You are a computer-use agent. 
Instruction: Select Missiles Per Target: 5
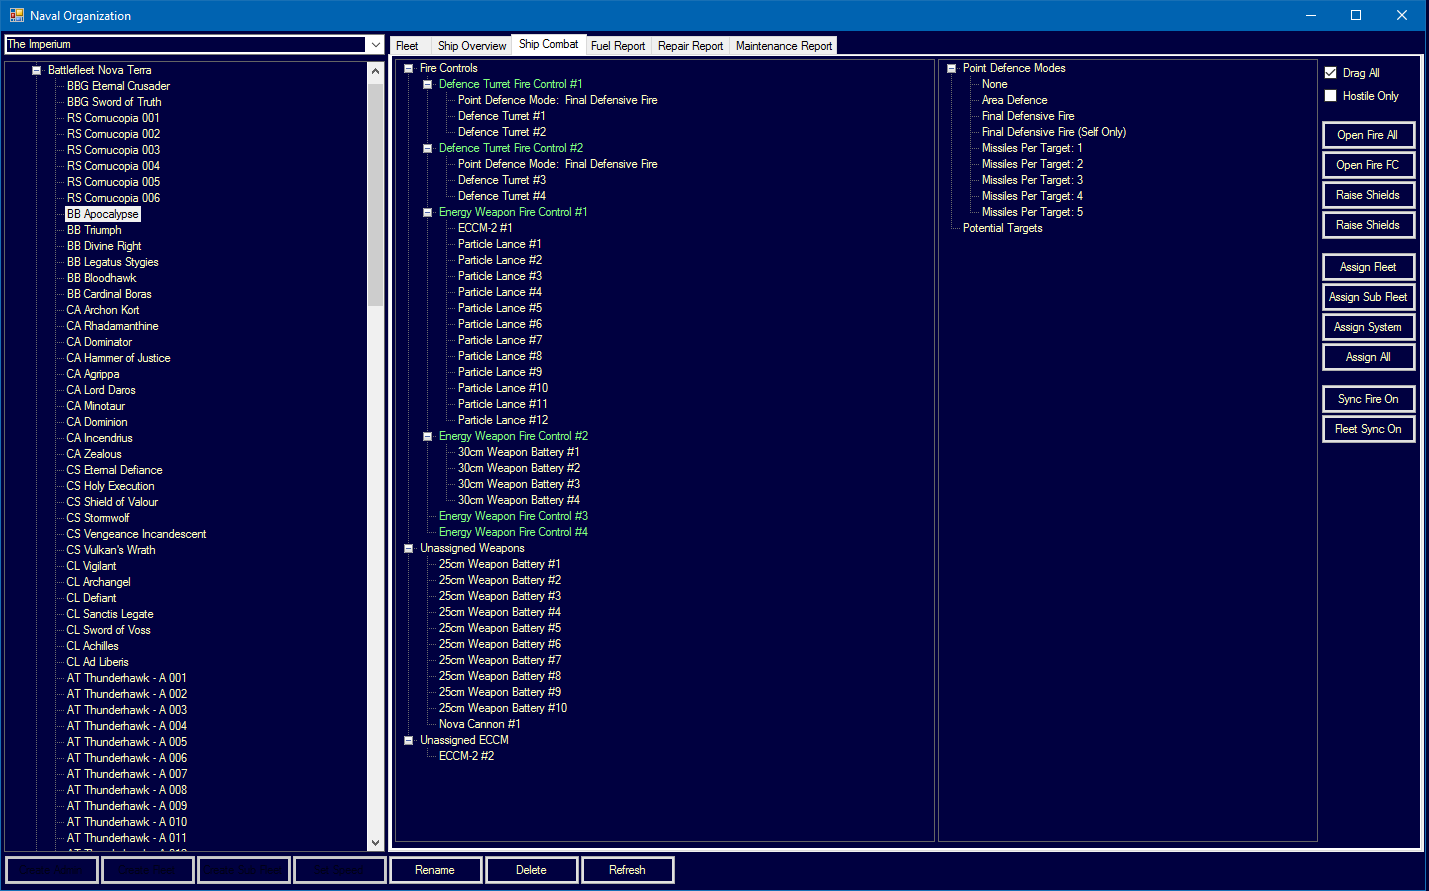1032,212
